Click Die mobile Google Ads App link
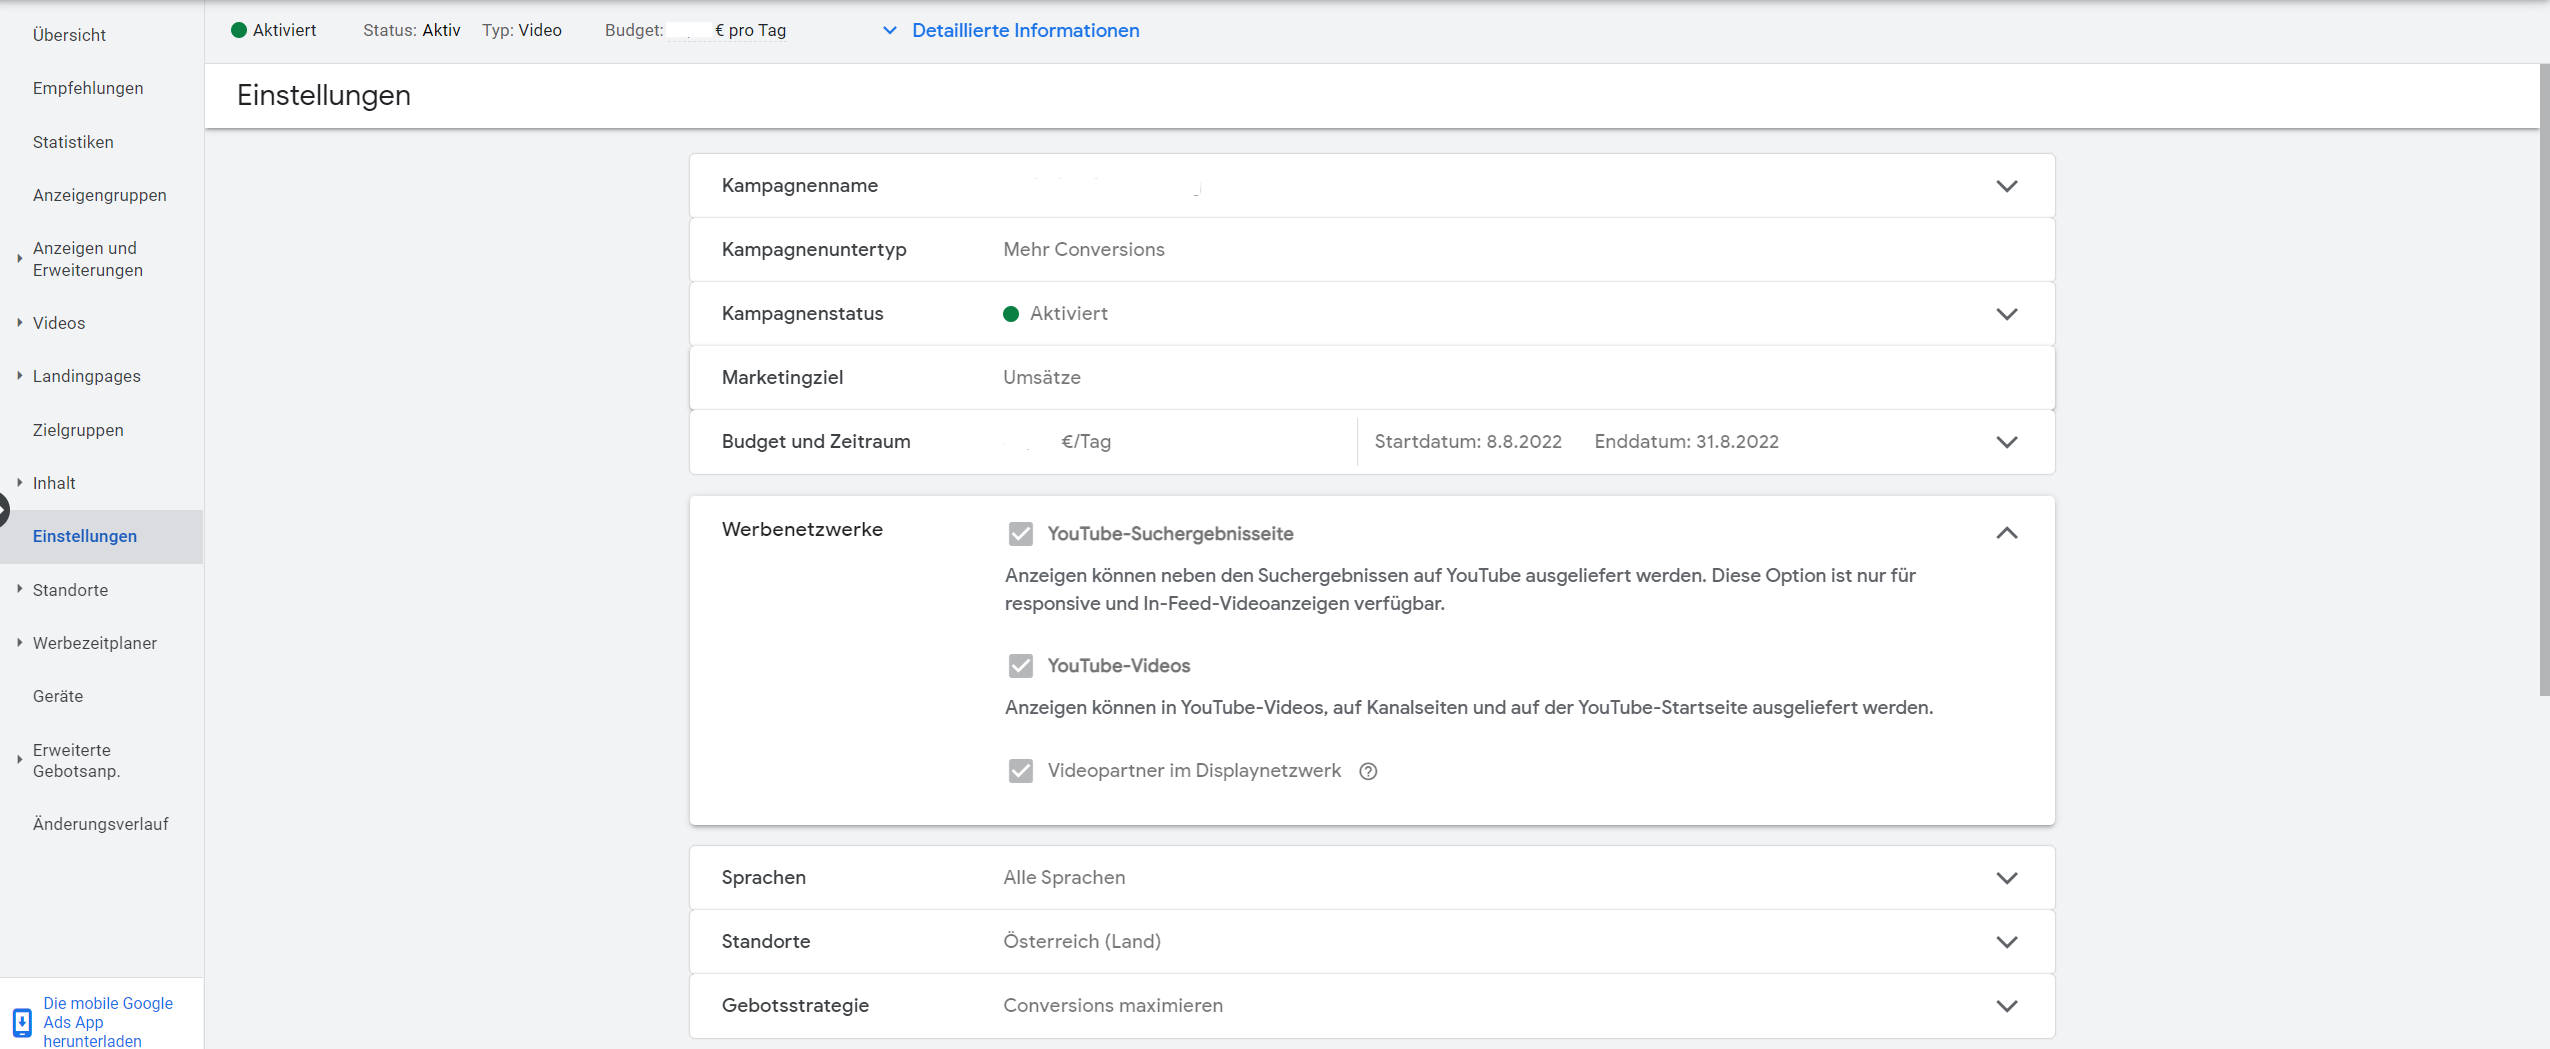Viewport: 2550px width, 1049px height. (108, 1022)
